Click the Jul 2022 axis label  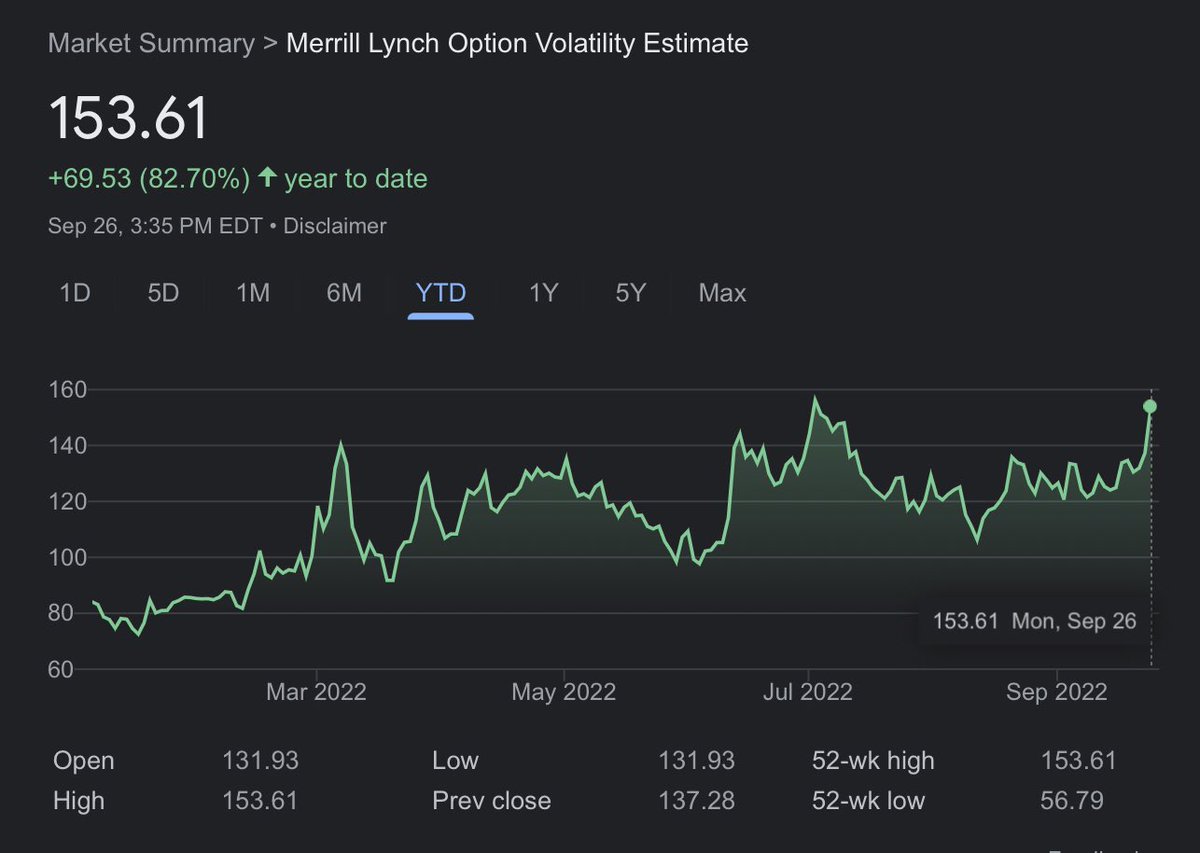pyautogui.click(x=807, y=692)
